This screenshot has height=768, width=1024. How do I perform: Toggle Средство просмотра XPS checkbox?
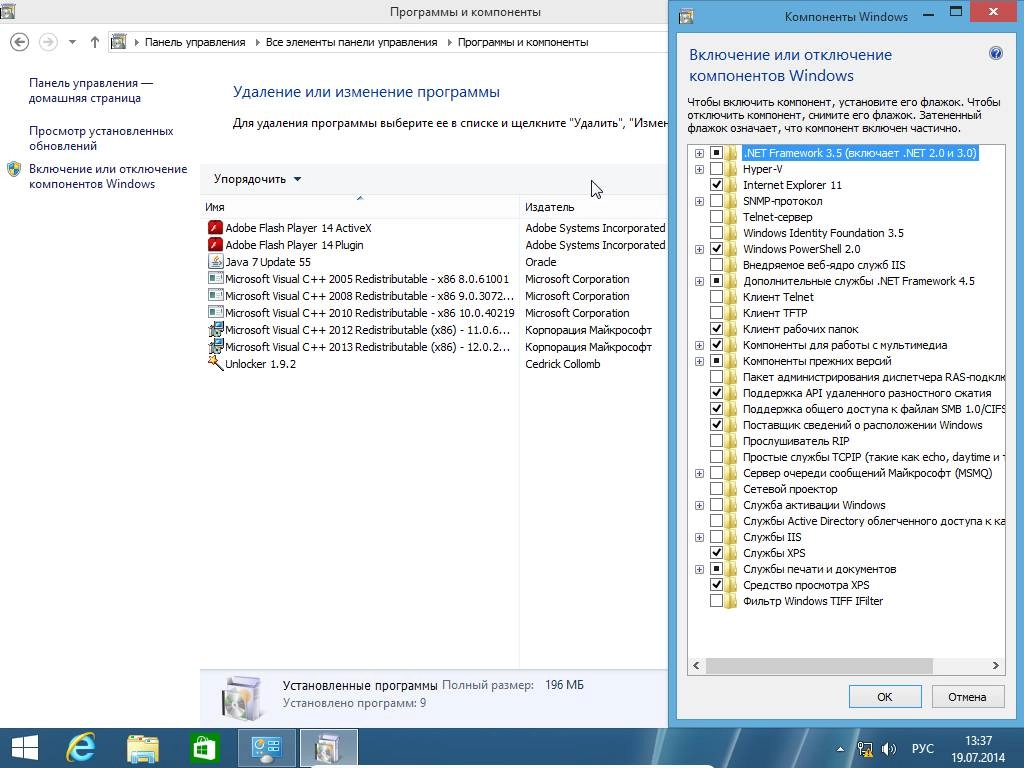click(716, 584)
